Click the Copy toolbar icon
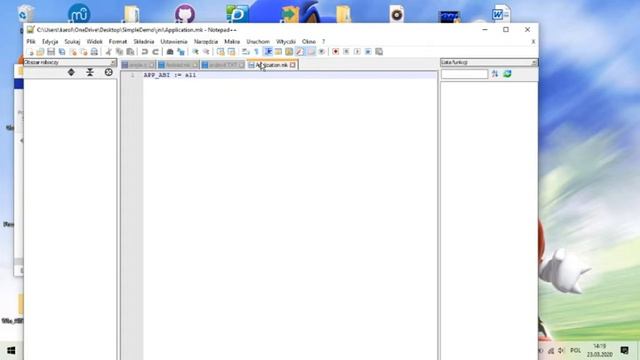640x360 pixels. click(120, 52)
